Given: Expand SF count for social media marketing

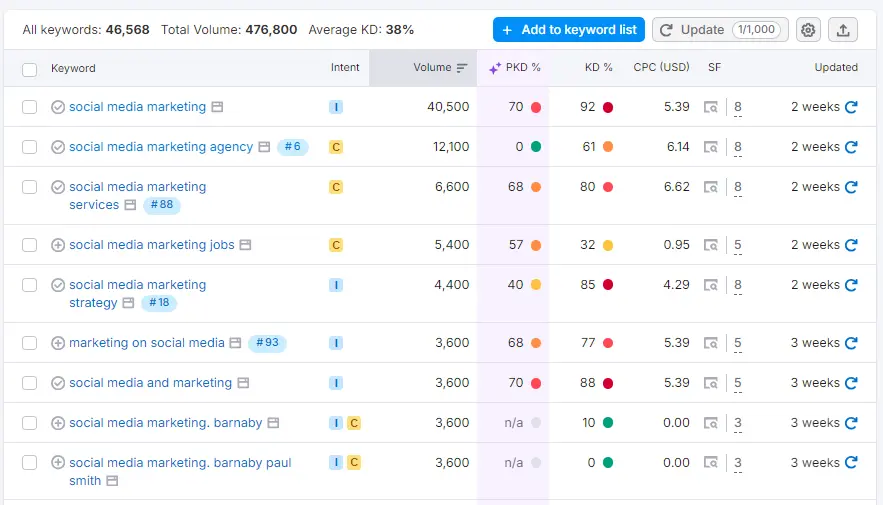Looking at the screenshot, I should [738, 108].
